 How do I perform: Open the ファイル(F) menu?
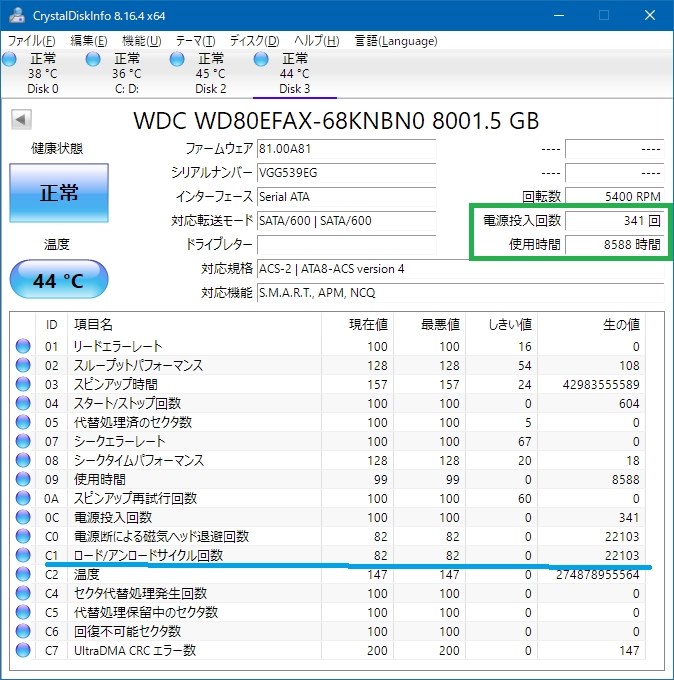tap(32, 41)
